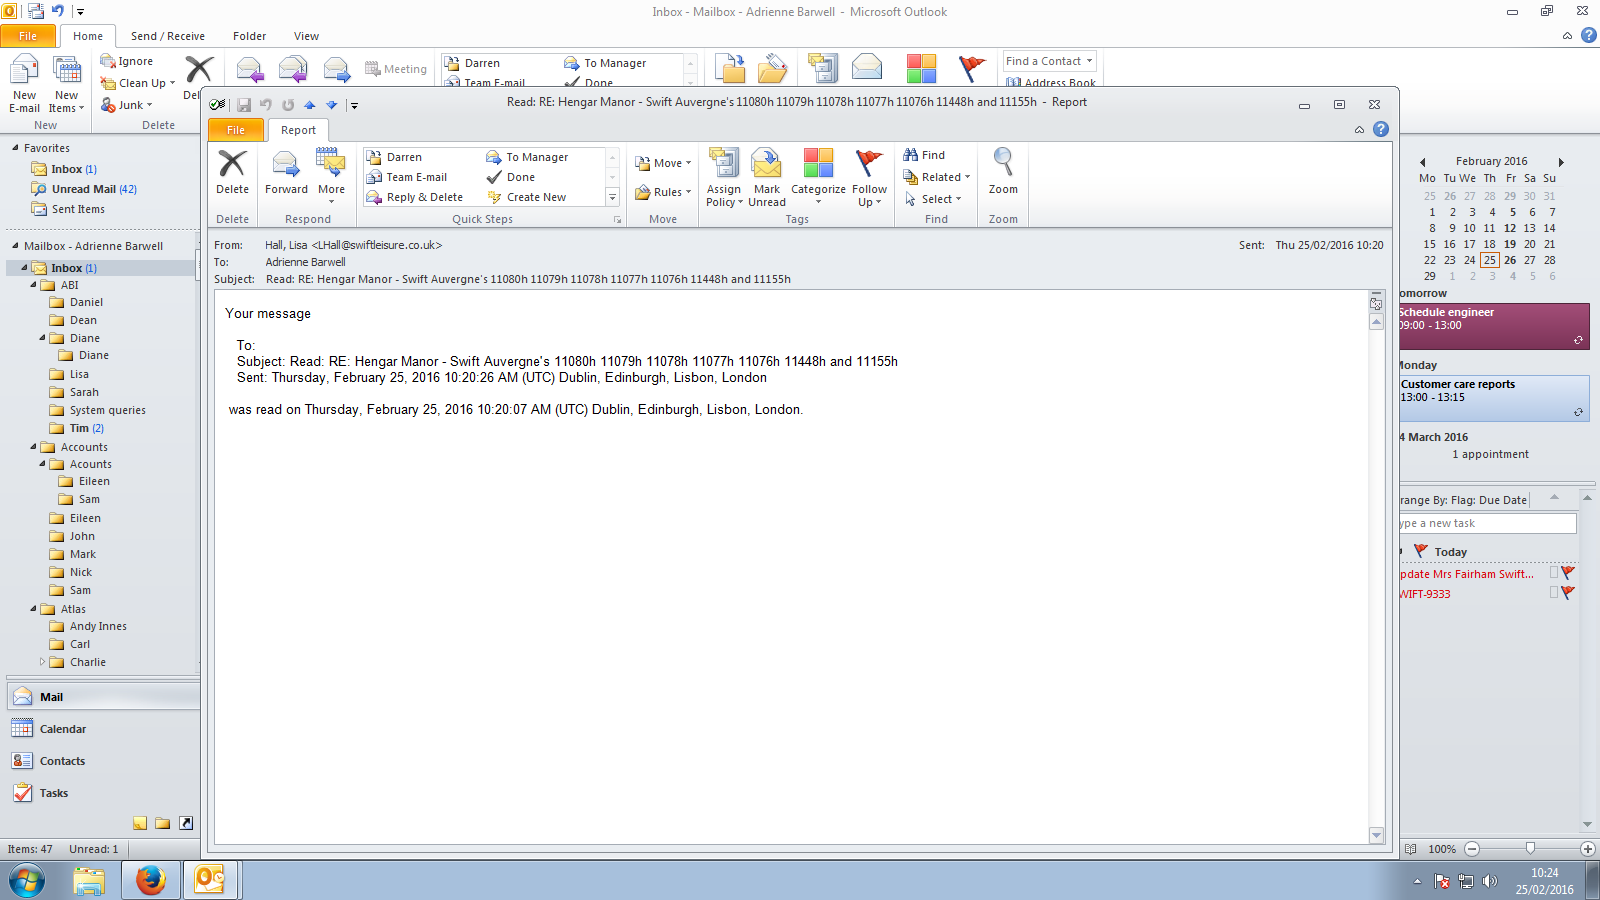Forward the read report
1600x900 pixels.
click(286, 173)
